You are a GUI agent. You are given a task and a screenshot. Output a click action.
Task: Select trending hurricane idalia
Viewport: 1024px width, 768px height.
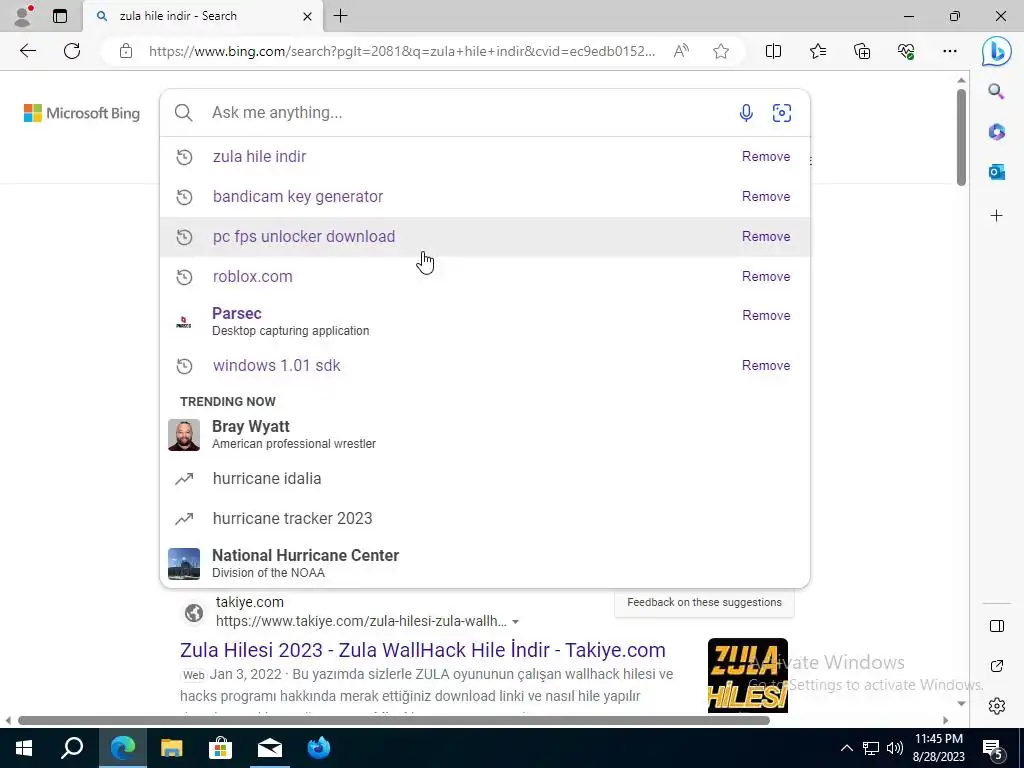pyautogui.click(x=485, y=479)
